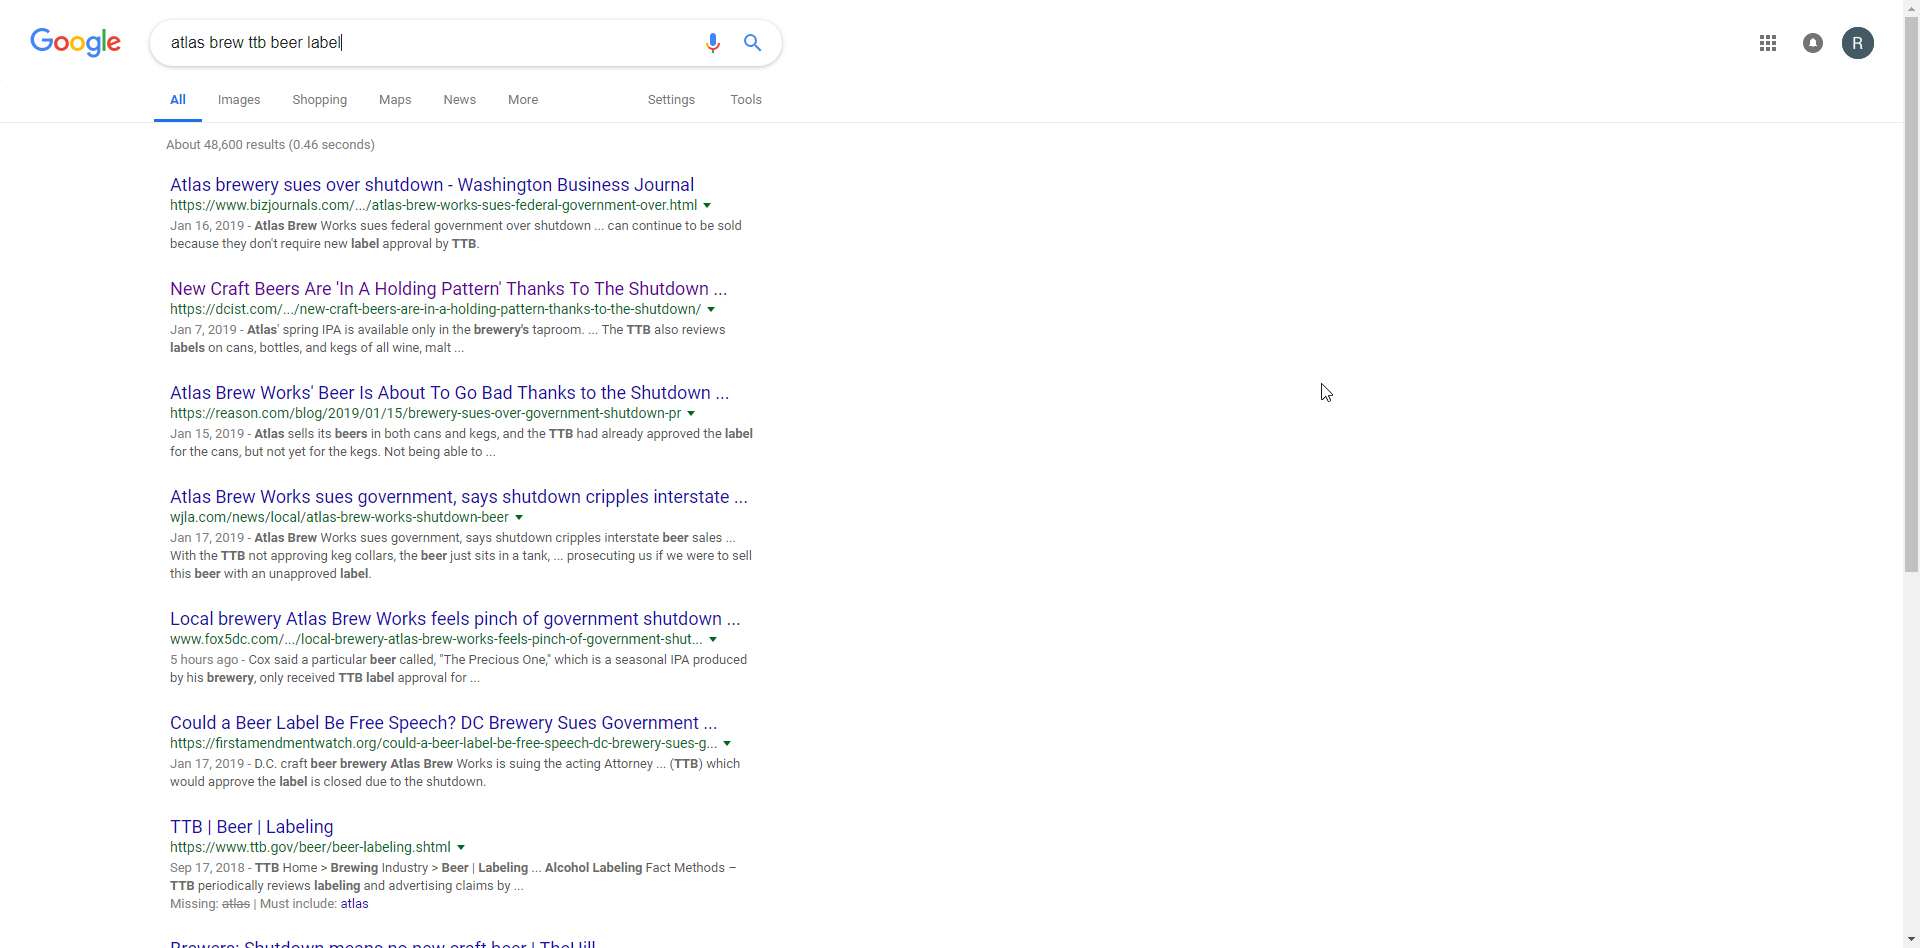Expand dropdown arrow next to fox5dc.com URL
1920x948 pixels.
click(713, 640)
